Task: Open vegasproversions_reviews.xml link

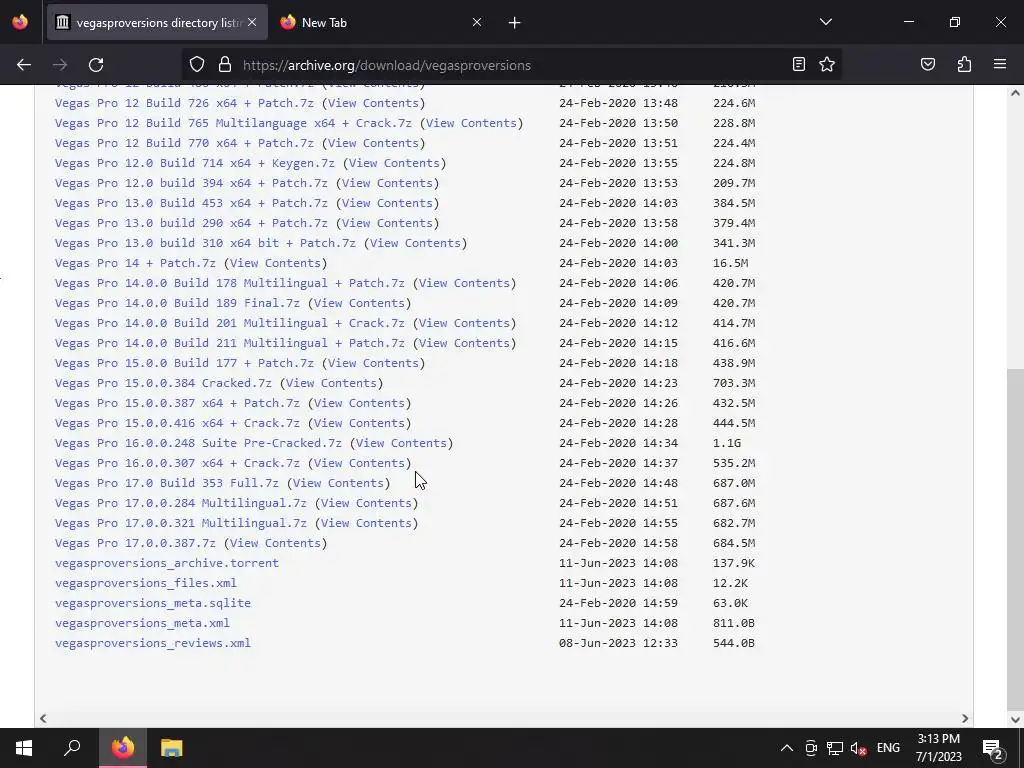Action: [153, 643]
